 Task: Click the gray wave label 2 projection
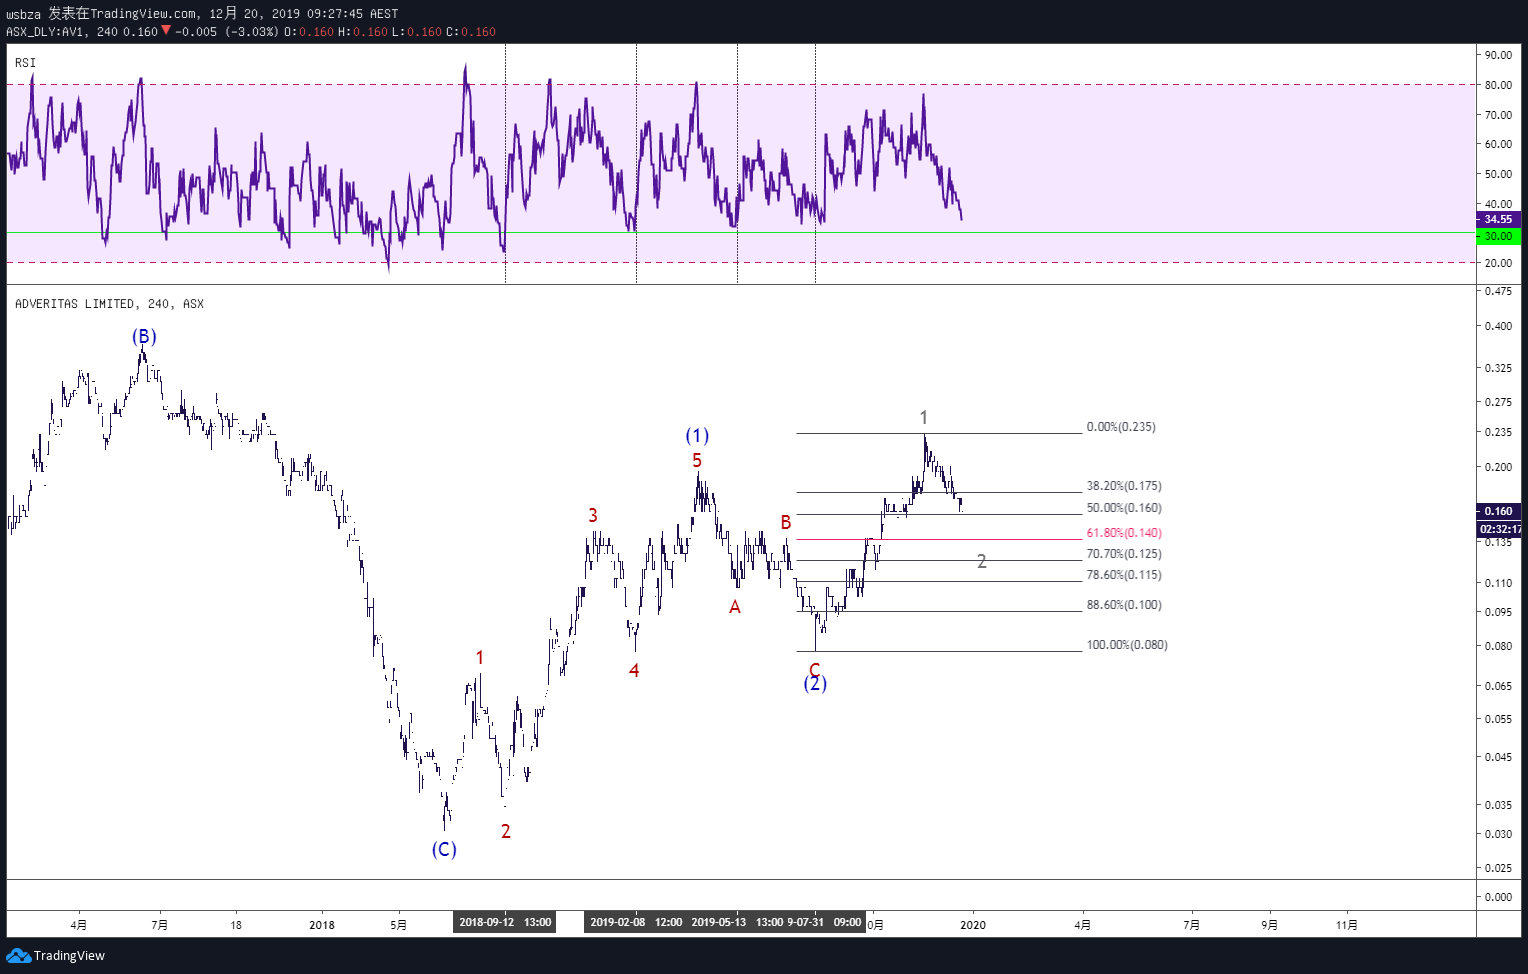click(982, 562)
